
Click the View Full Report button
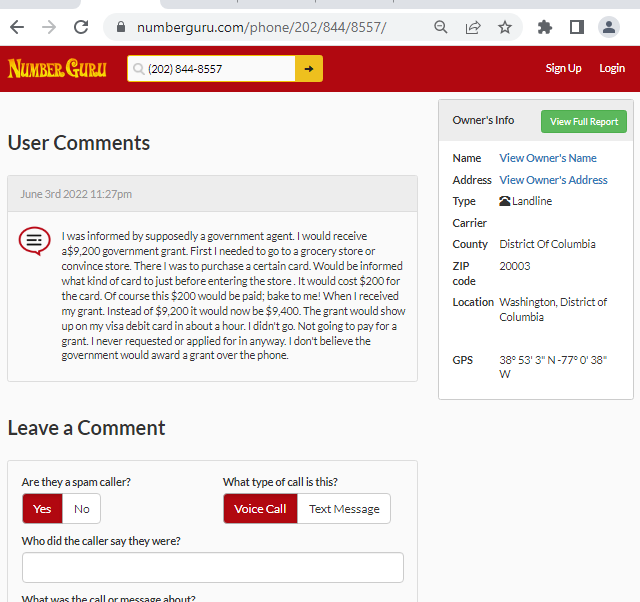(584, 121)
